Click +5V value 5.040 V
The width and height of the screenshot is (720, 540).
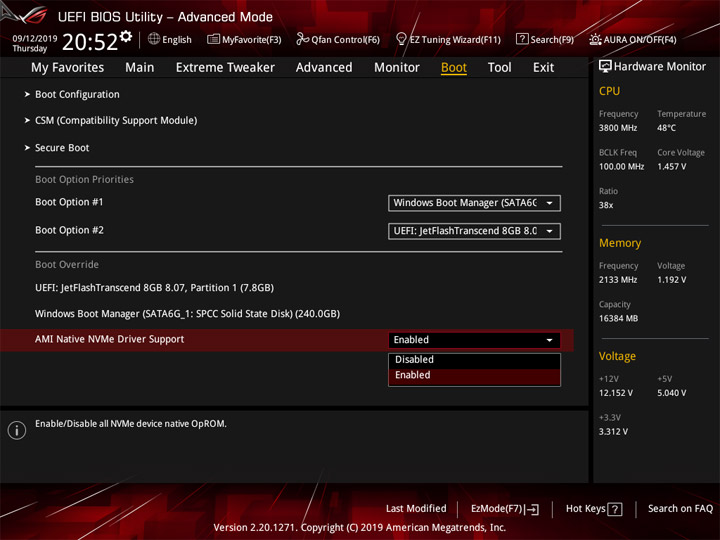click(671, 394)
